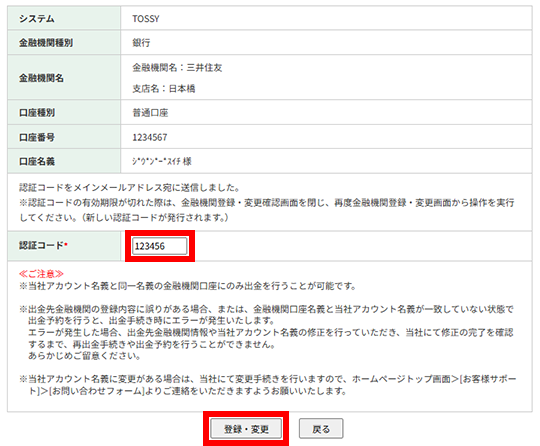The height and width of the screenshot is (446, 540).
Task: Click the システム row label
Action: 37,19
